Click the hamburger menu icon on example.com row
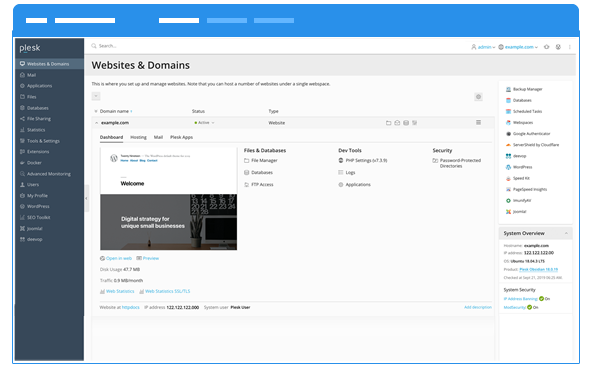 tap(478, 123)
